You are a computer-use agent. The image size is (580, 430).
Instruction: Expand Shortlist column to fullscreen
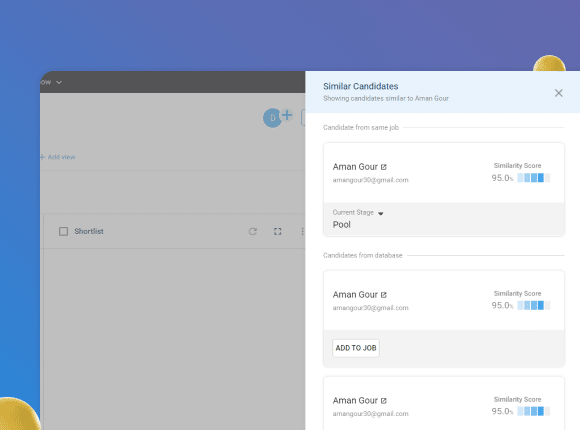point(277,232)
